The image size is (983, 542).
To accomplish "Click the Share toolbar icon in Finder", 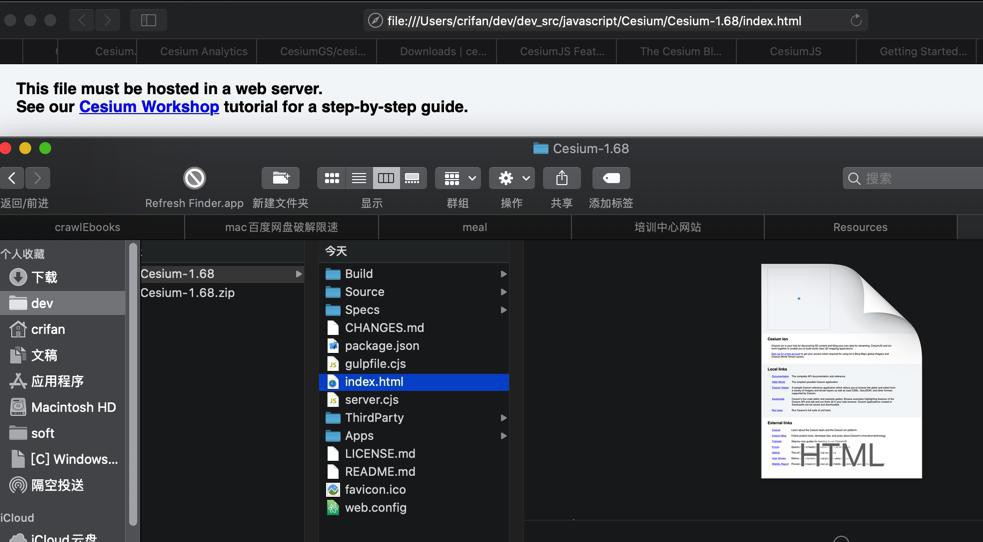I will pos(561,178).
